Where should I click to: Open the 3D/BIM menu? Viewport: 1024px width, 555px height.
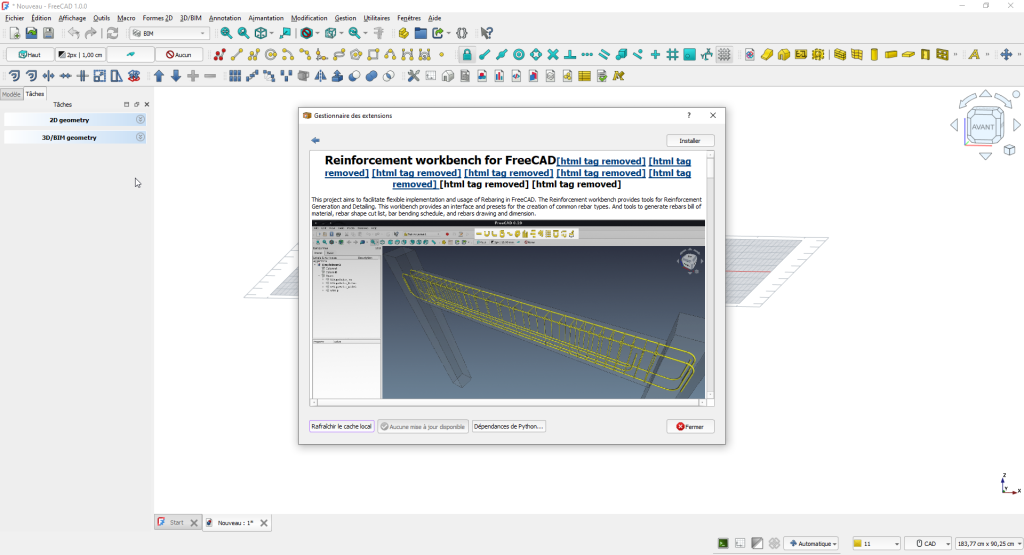[x=191, y=18]
